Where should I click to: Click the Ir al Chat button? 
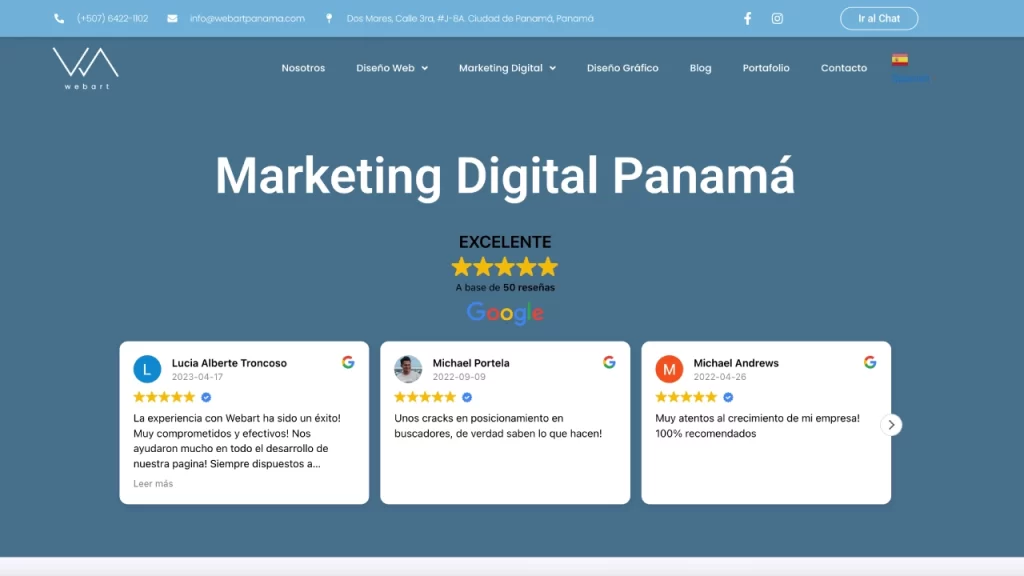[x=879, y=18]
